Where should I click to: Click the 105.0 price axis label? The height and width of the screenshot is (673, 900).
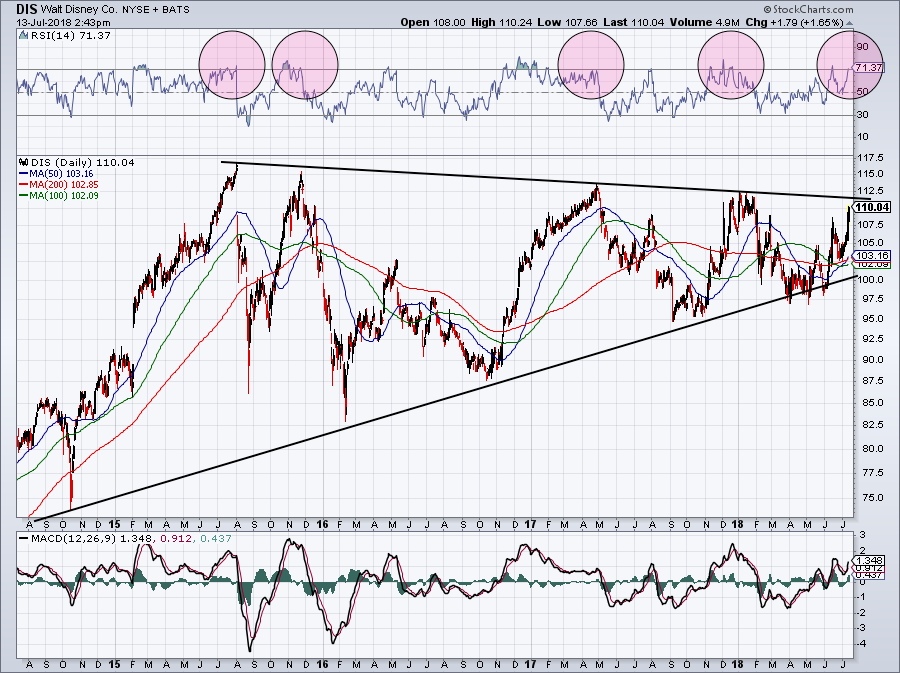pos(871,243)
